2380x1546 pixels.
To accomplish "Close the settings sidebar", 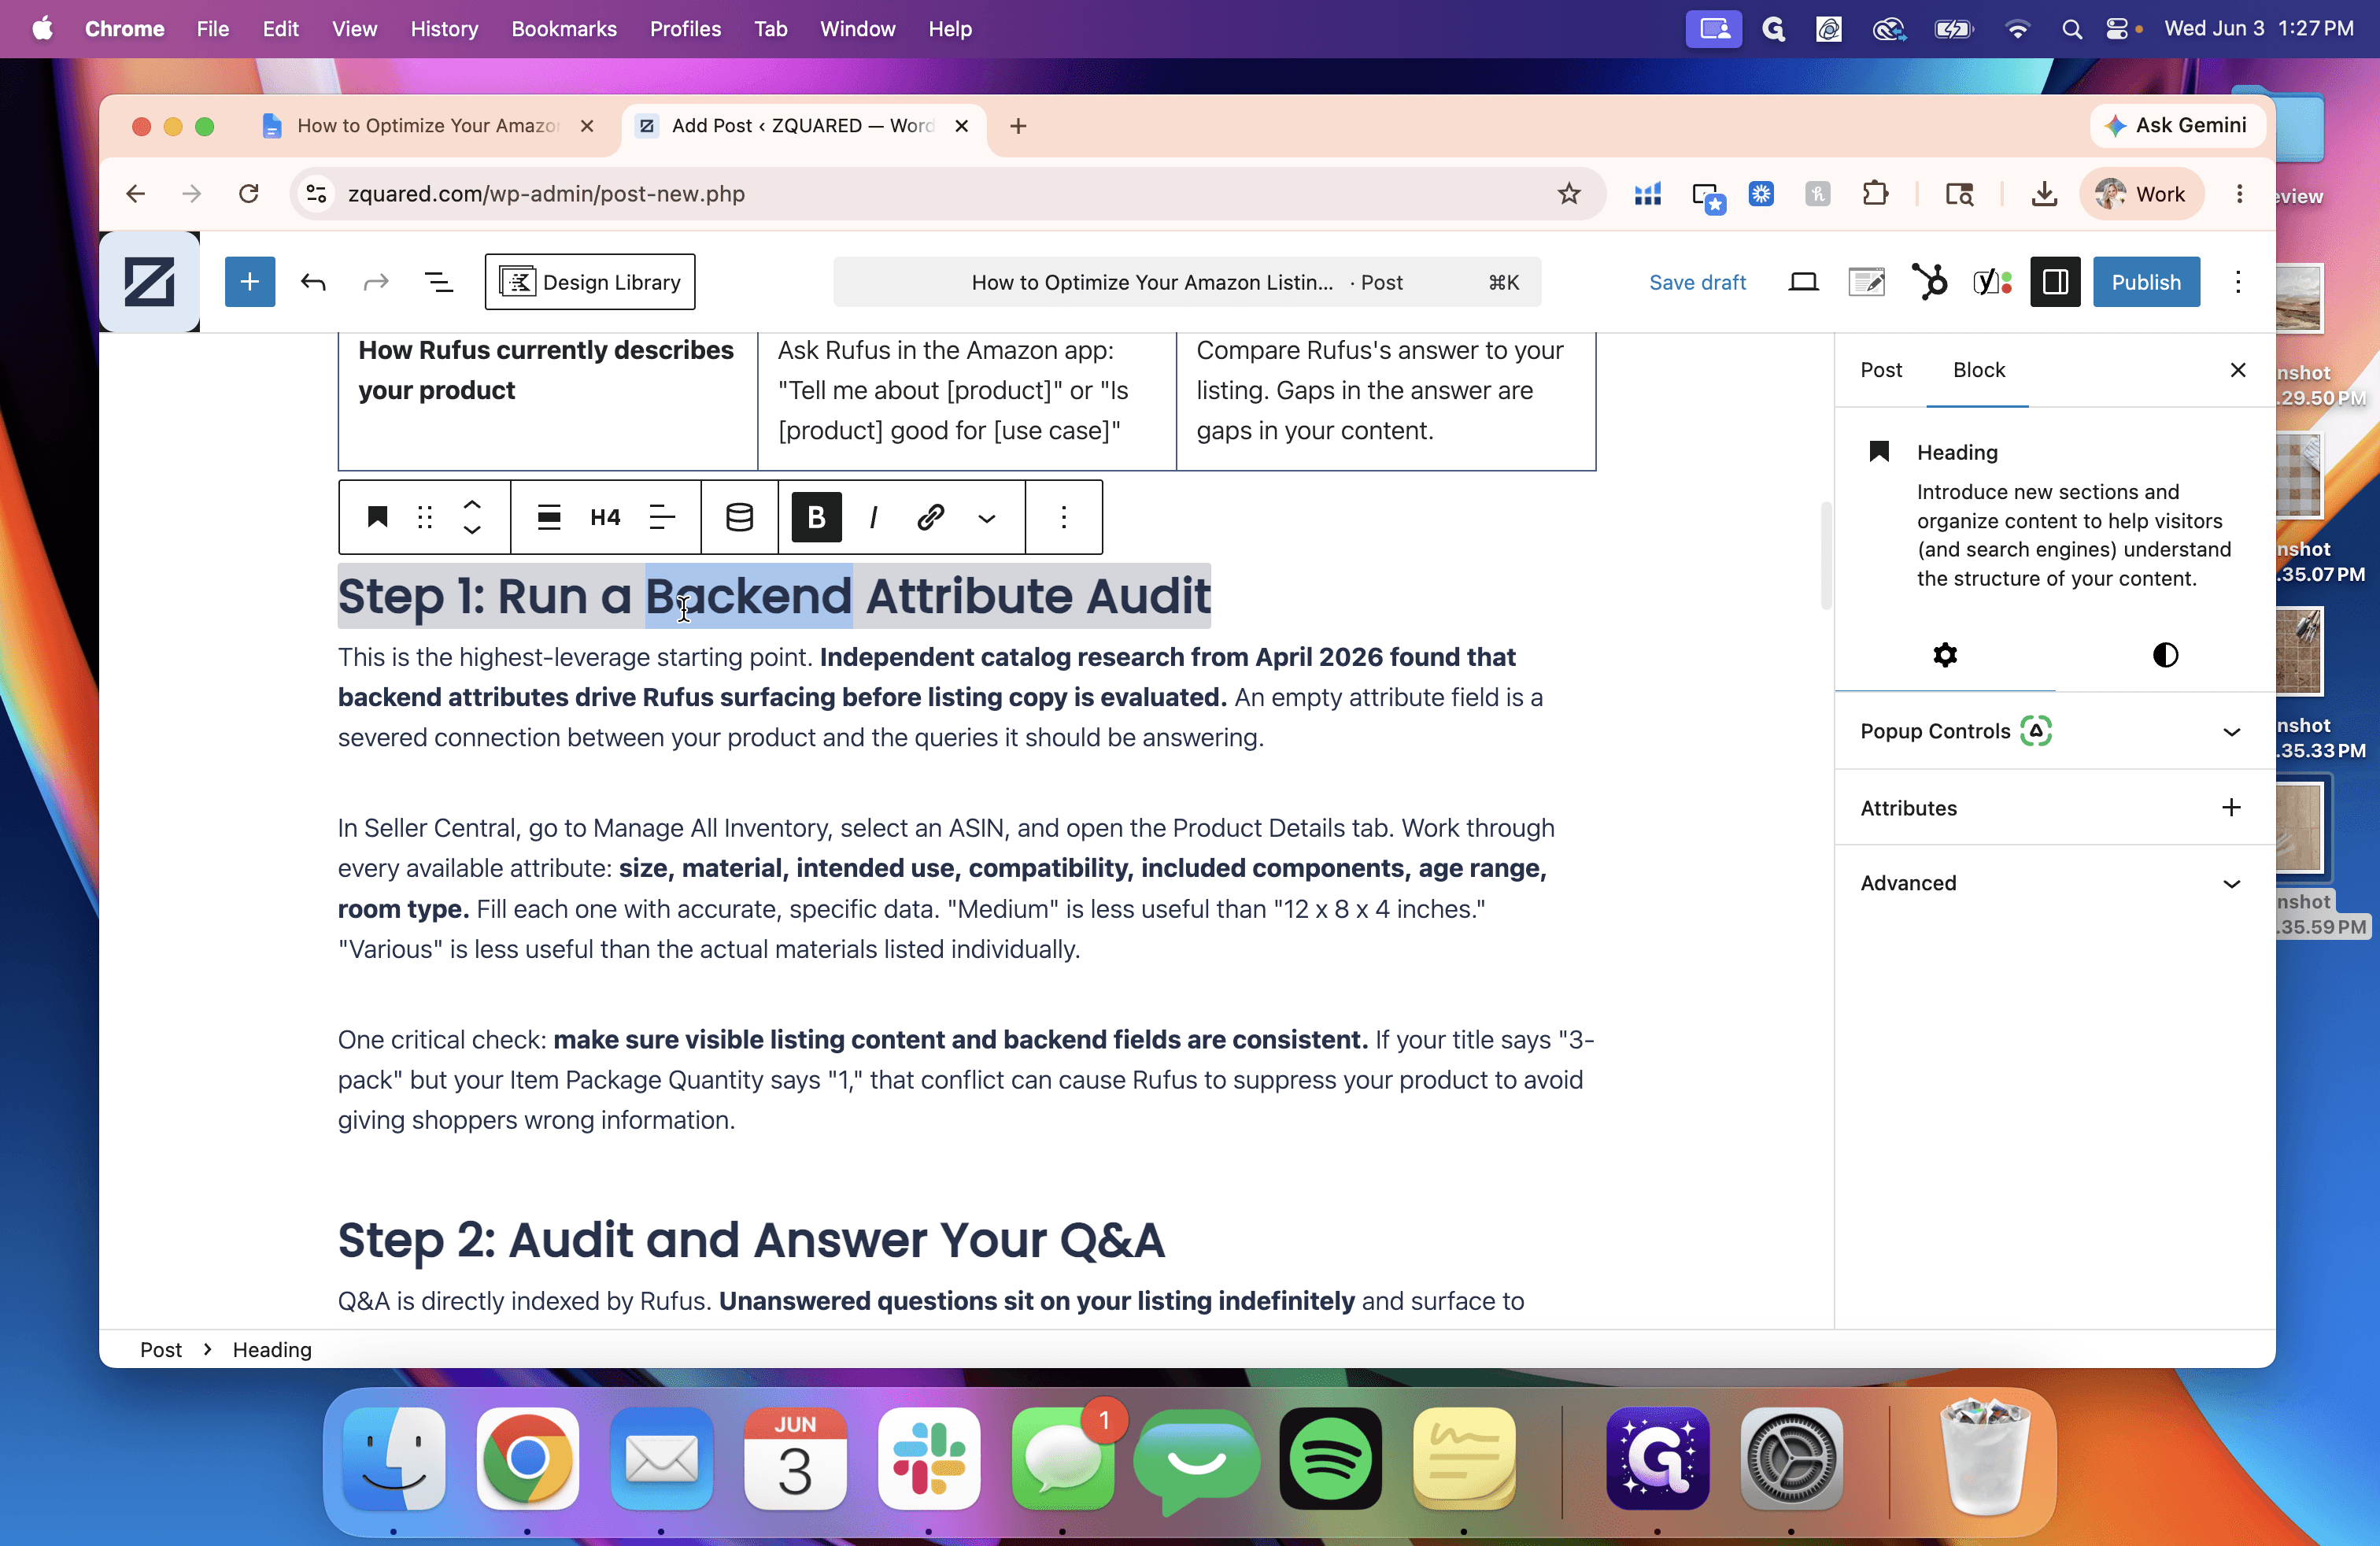I will pos(2238,370).
